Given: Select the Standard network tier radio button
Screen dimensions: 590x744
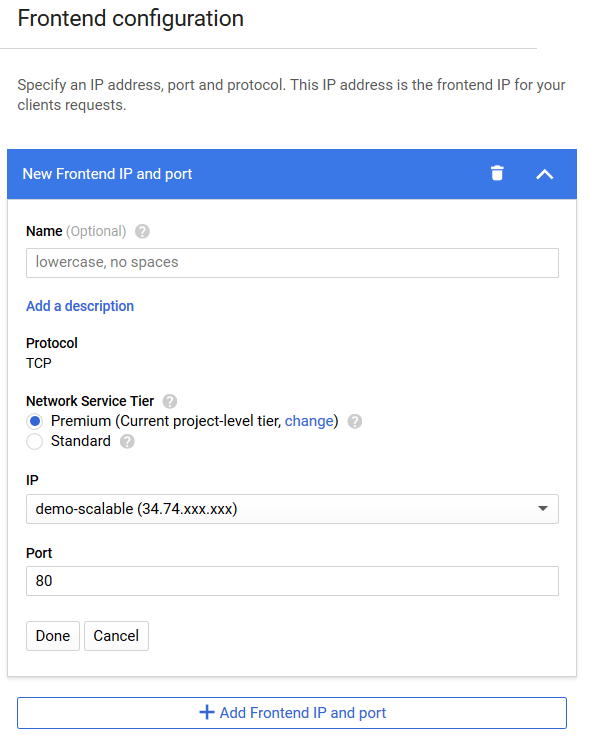Looking at the screenshot, I should [35, 442].
